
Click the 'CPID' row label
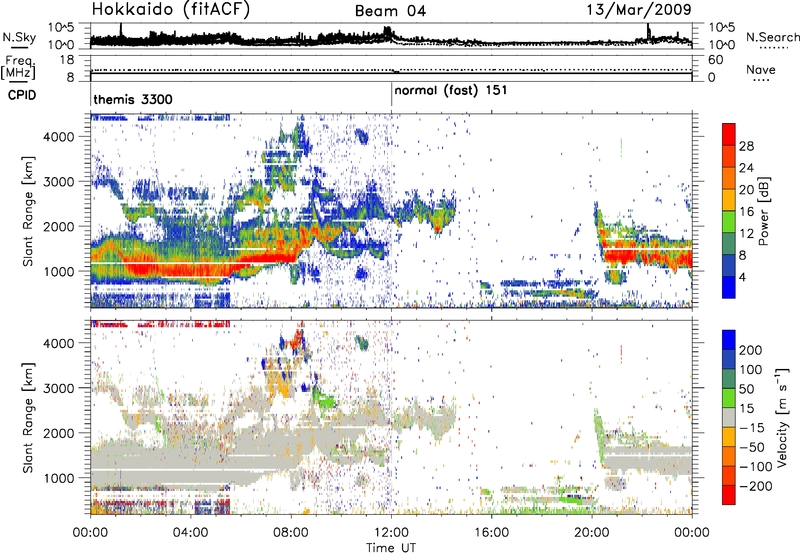(22, 95)
